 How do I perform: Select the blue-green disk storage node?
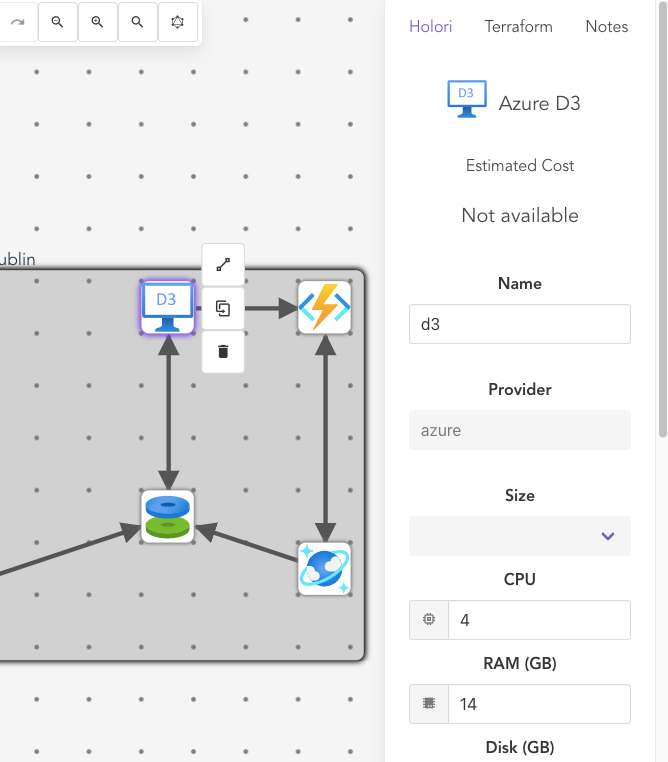click(x=168, y=517)
